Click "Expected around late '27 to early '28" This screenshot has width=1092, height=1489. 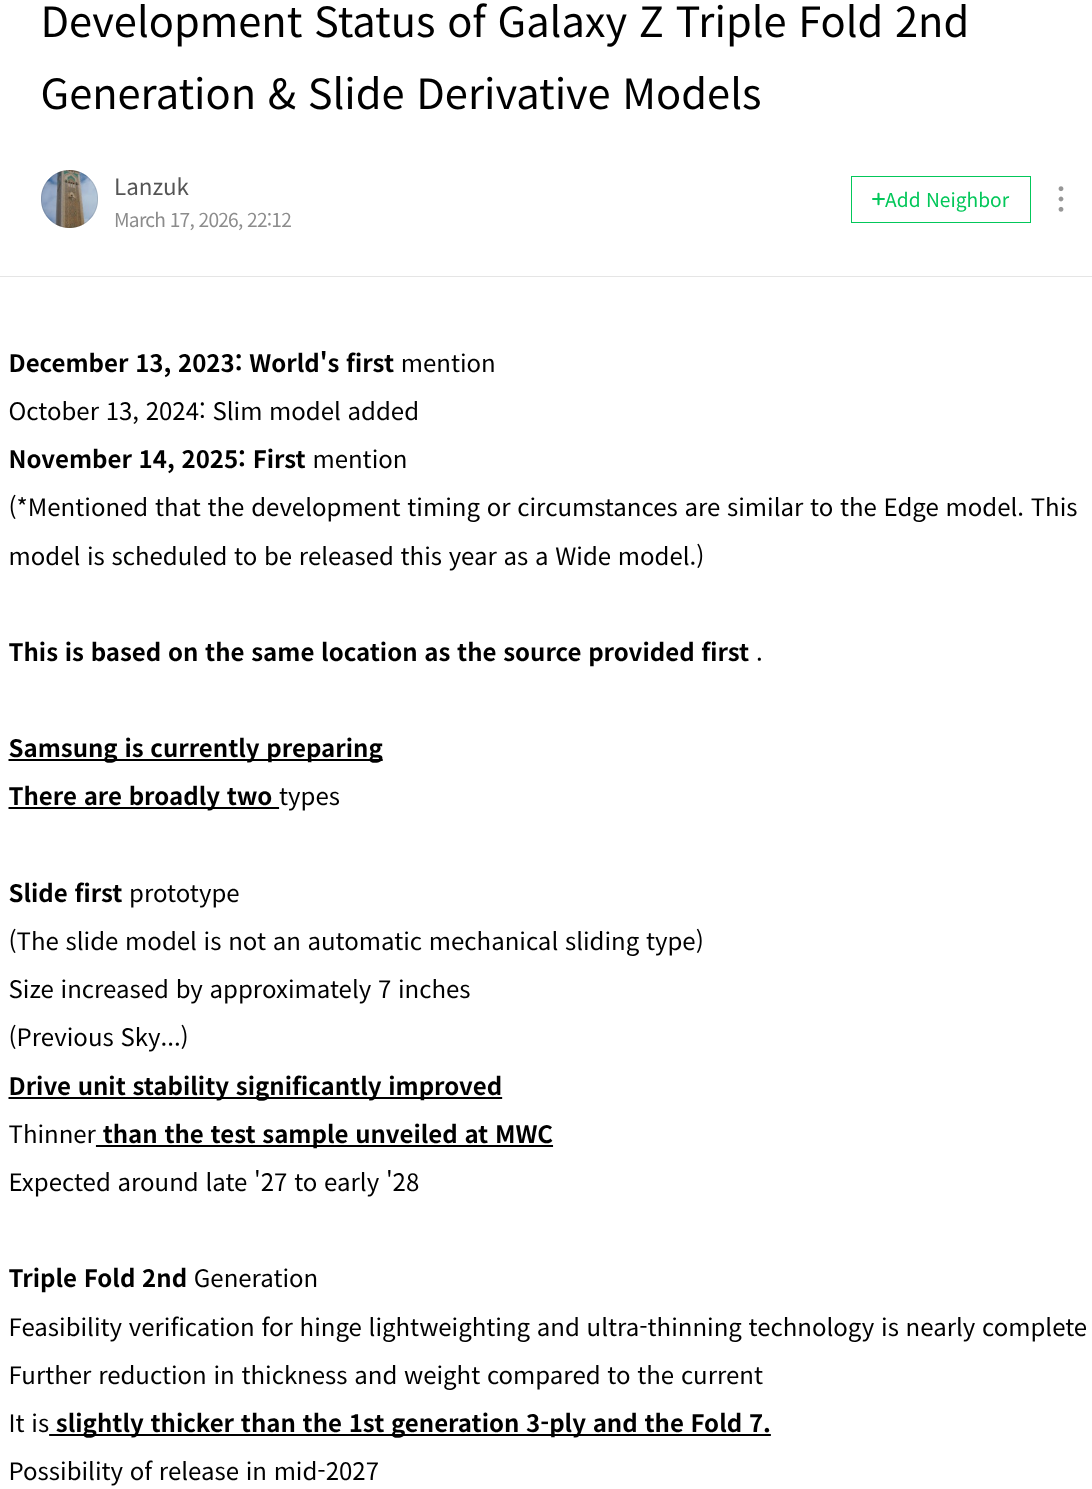213,1182
